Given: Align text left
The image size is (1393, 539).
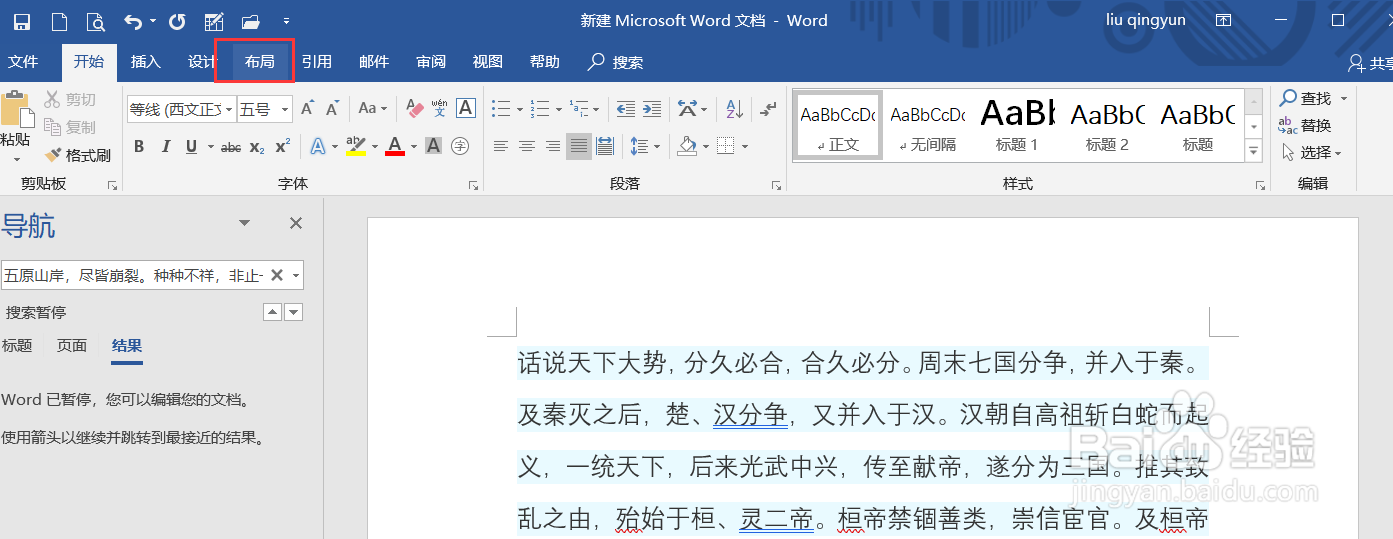Looking at the screenshot, I should [x=501, y=147].
